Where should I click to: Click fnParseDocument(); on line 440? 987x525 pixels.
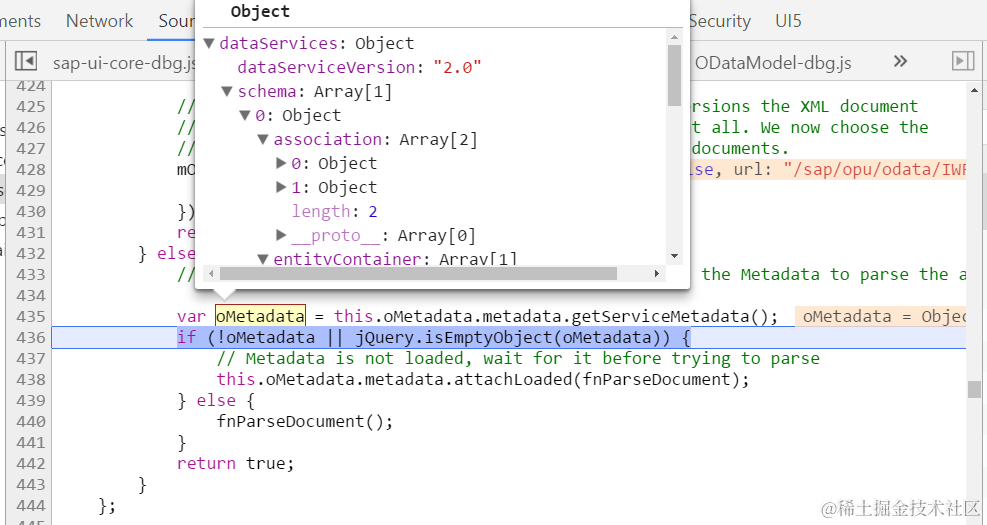tap(305, 421)
